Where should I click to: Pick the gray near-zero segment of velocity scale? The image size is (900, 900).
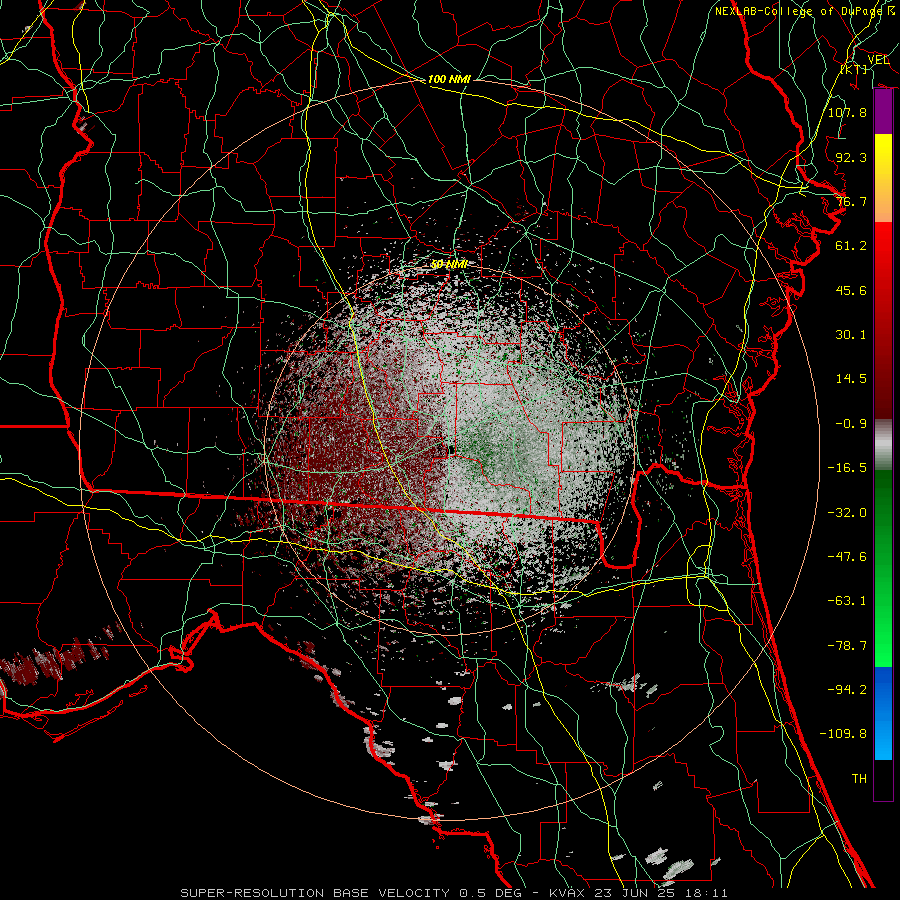point(883,445)
